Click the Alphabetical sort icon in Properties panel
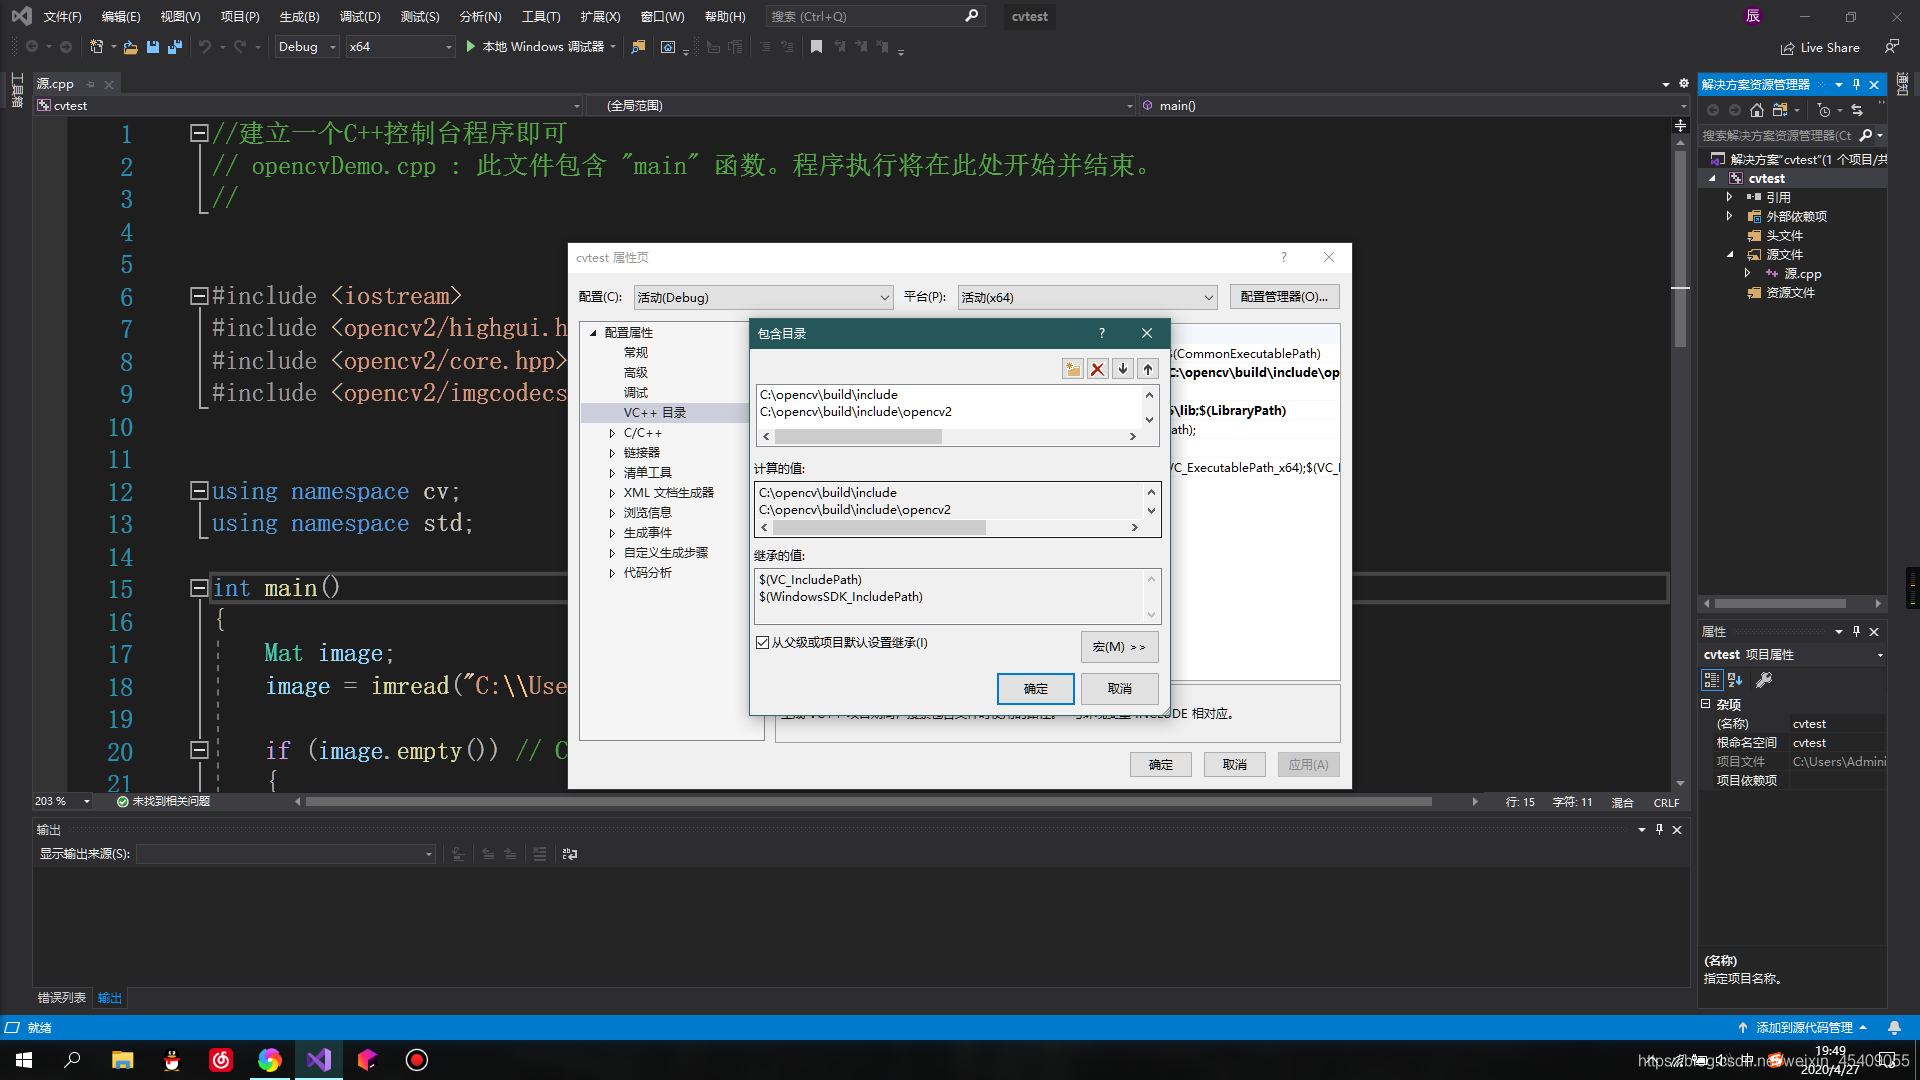 (x=1736, y=680)
